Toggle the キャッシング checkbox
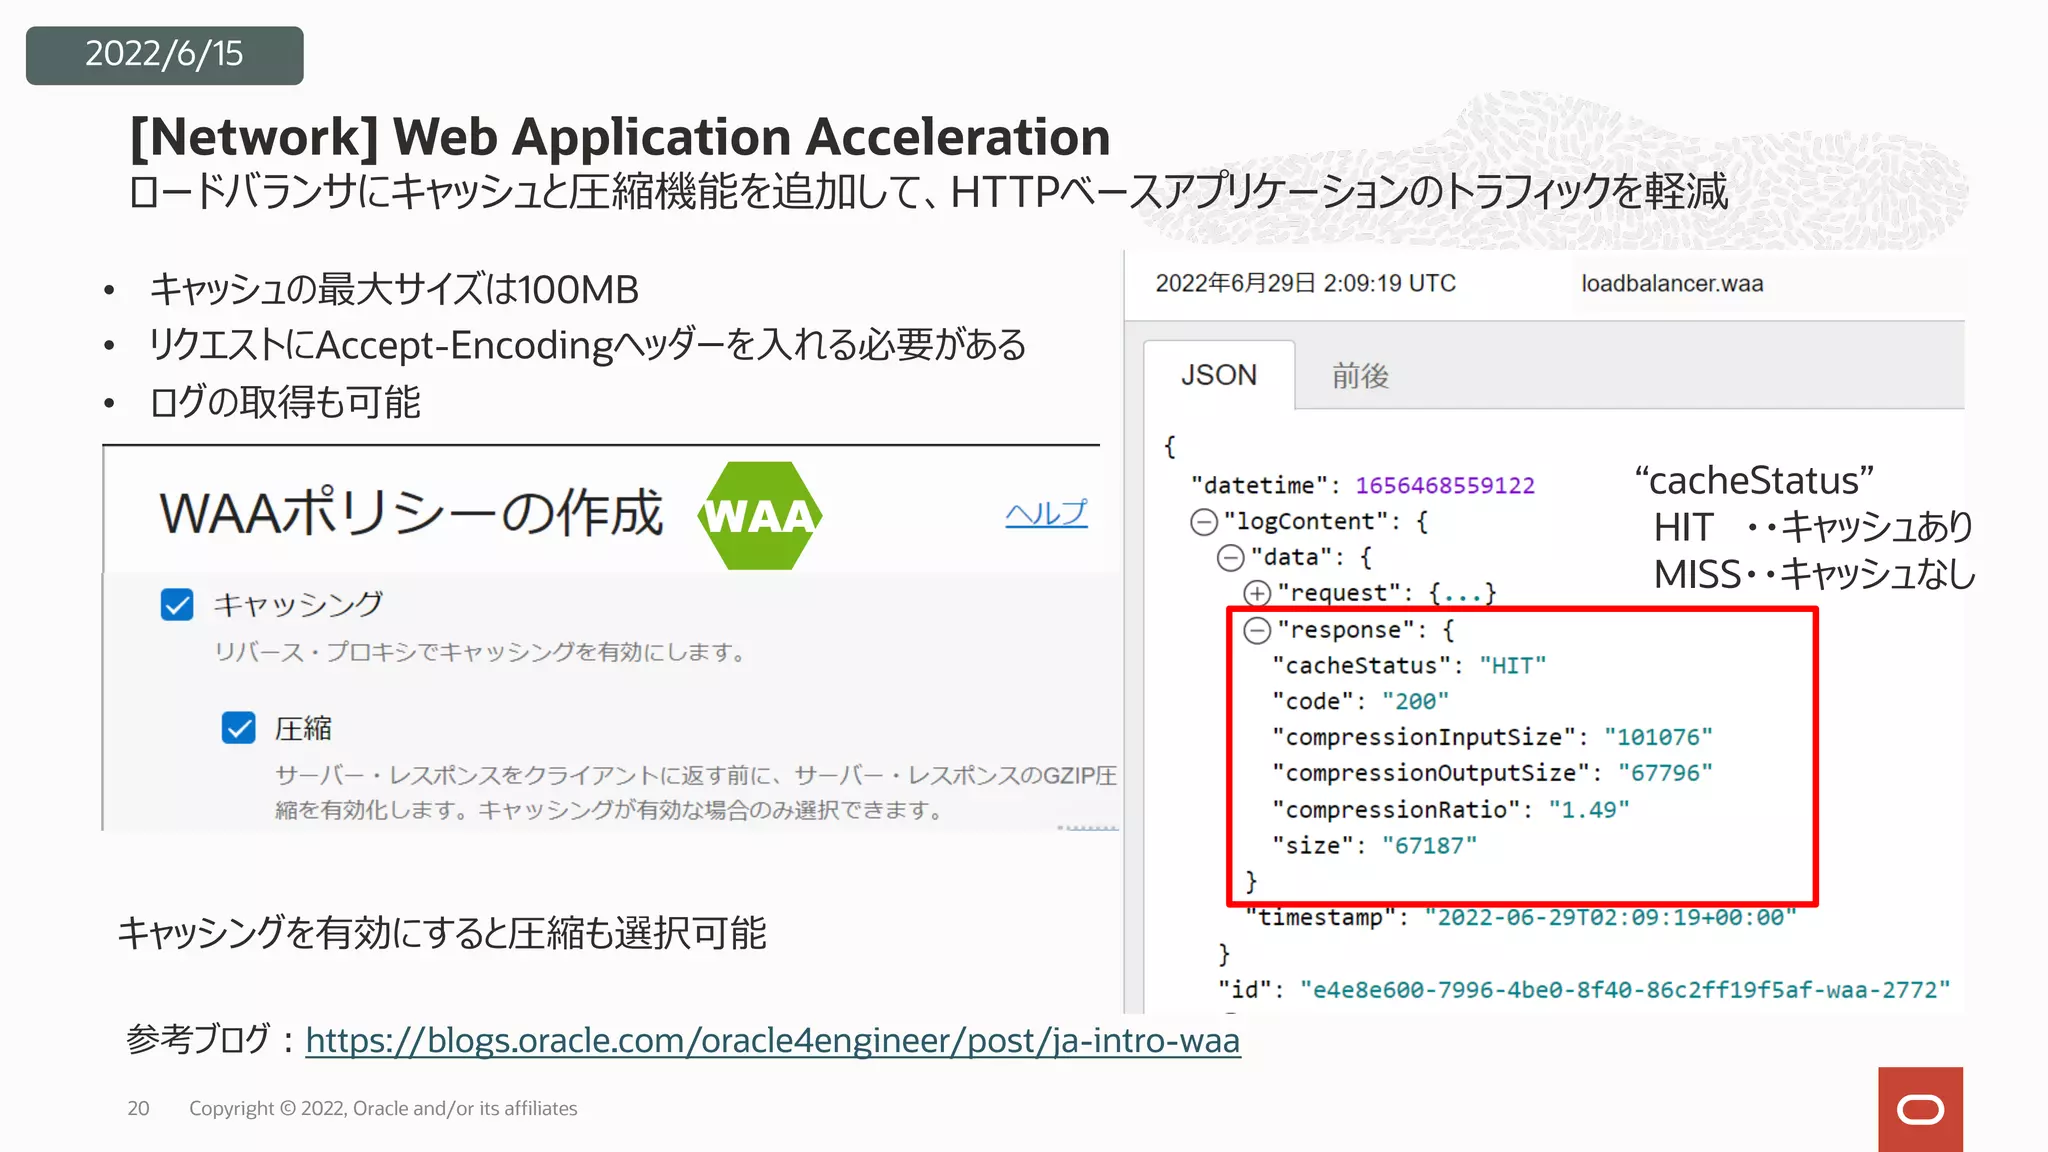Viewport: 2048px width, 1152px height. point(177,604)
